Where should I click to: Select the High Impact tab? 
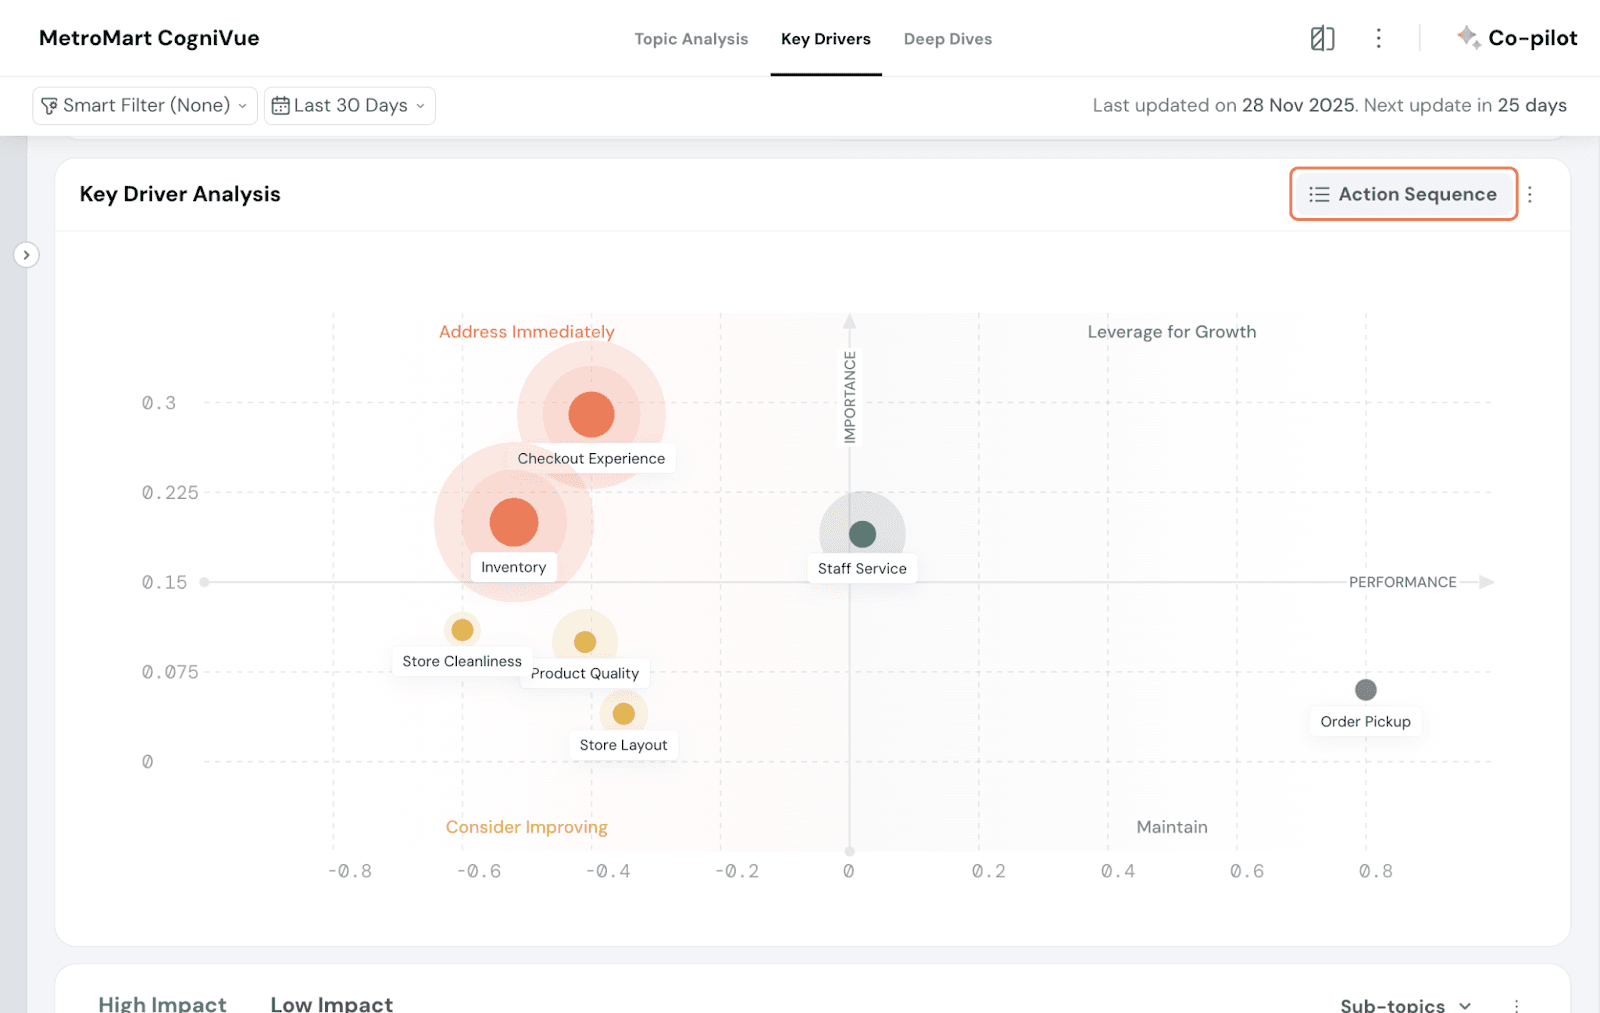click(162, 1003)
